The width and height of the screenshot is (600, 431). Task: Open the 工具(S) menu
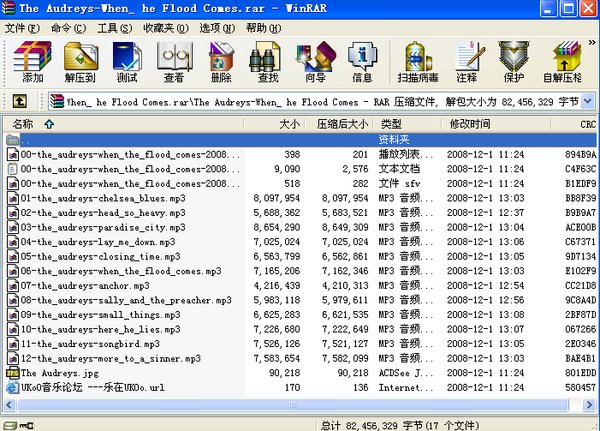114,28
